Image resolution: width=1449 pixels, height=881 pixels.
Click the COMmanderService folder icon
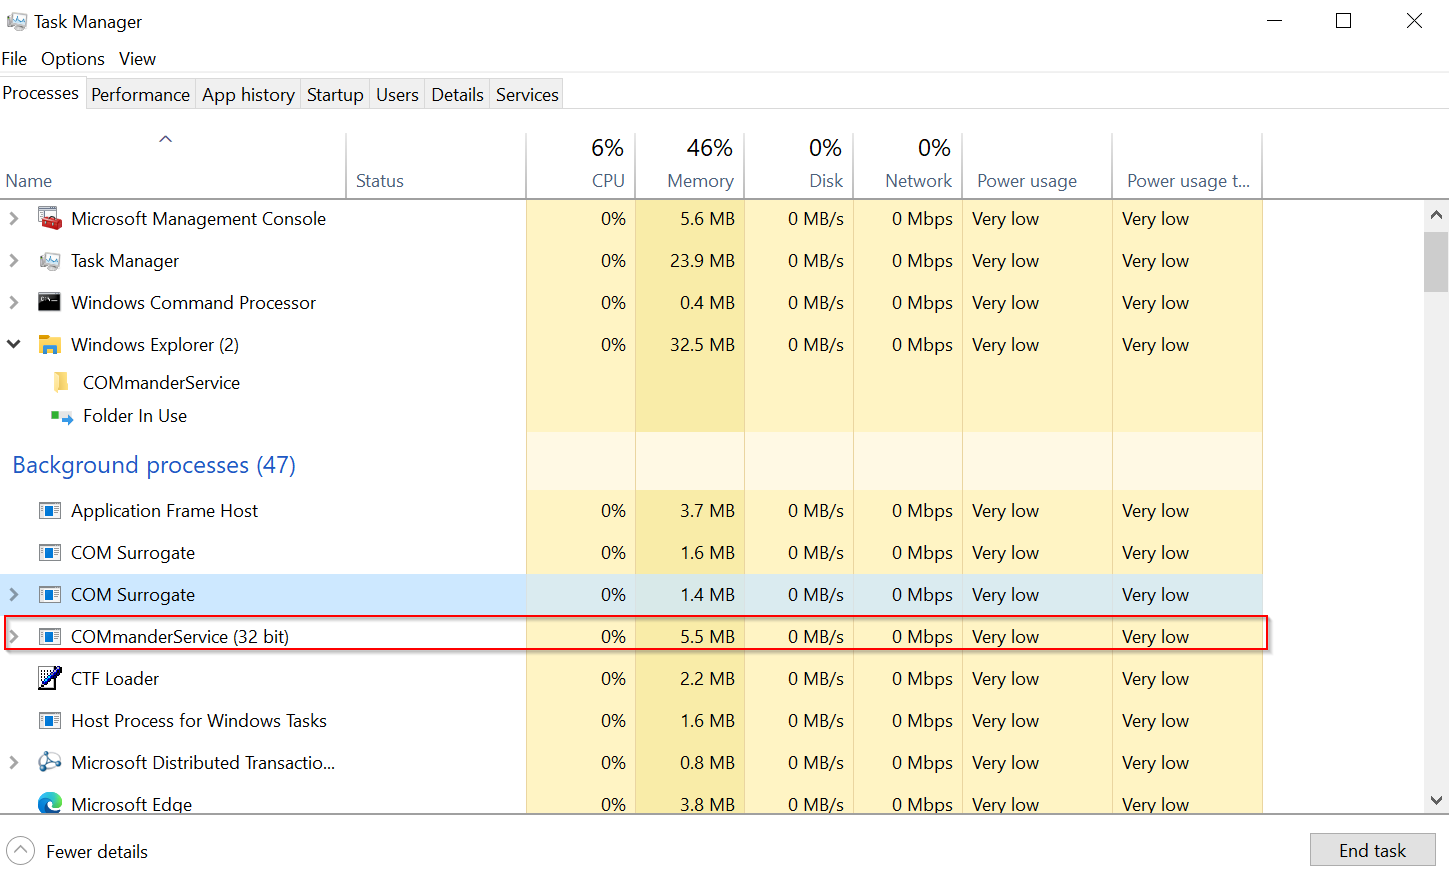61,382
